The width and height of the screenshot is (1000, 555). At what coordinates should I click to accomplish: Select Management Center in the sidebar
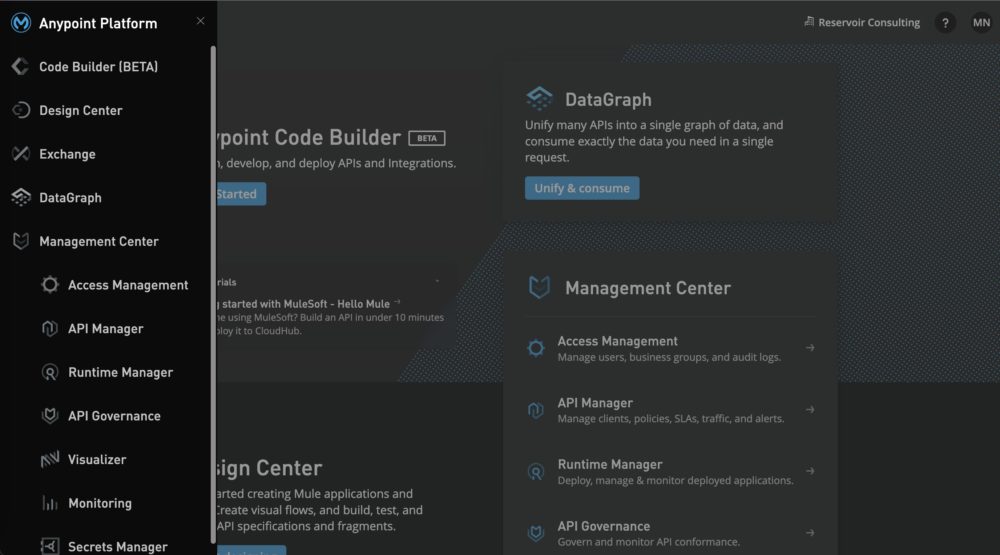pyautogui.click(x=99, y=241)
